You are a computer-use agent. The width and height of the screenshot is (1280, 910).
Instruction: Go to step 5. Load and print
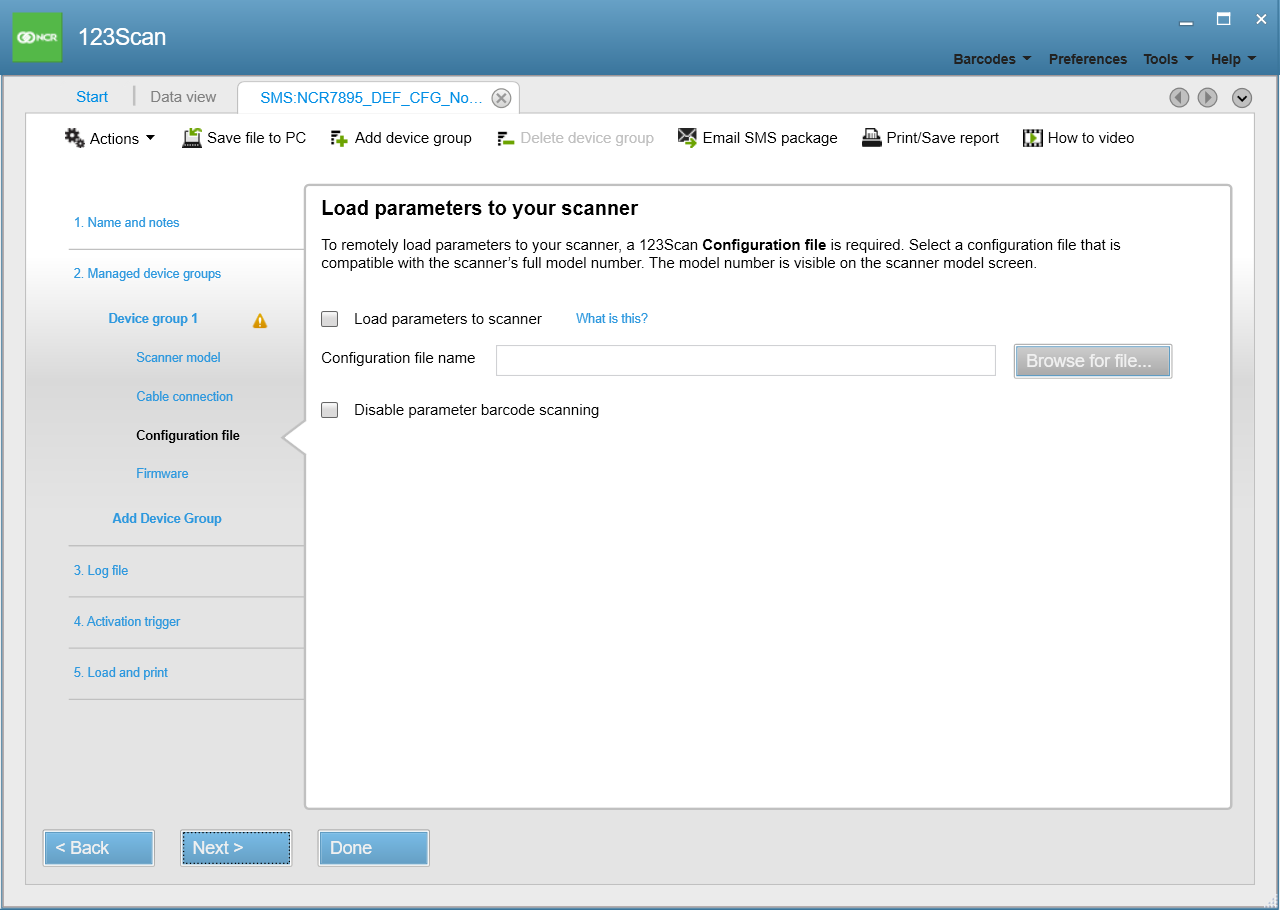click(x=121, y=673)
